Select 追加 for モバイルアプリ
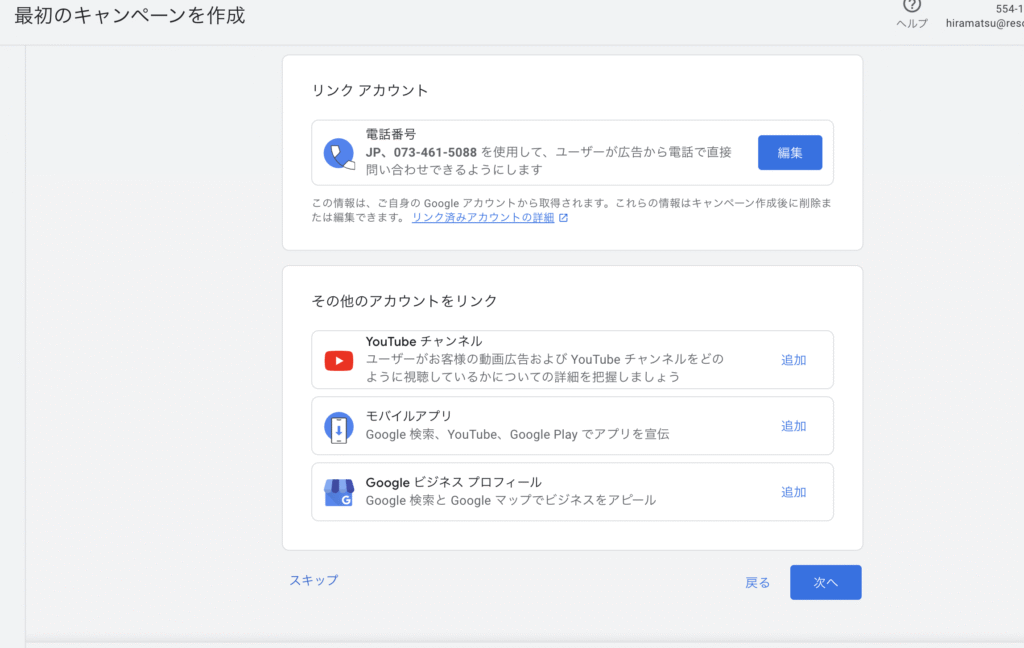Viewport: 1024px width, 648px height. (x=793, y=426)
